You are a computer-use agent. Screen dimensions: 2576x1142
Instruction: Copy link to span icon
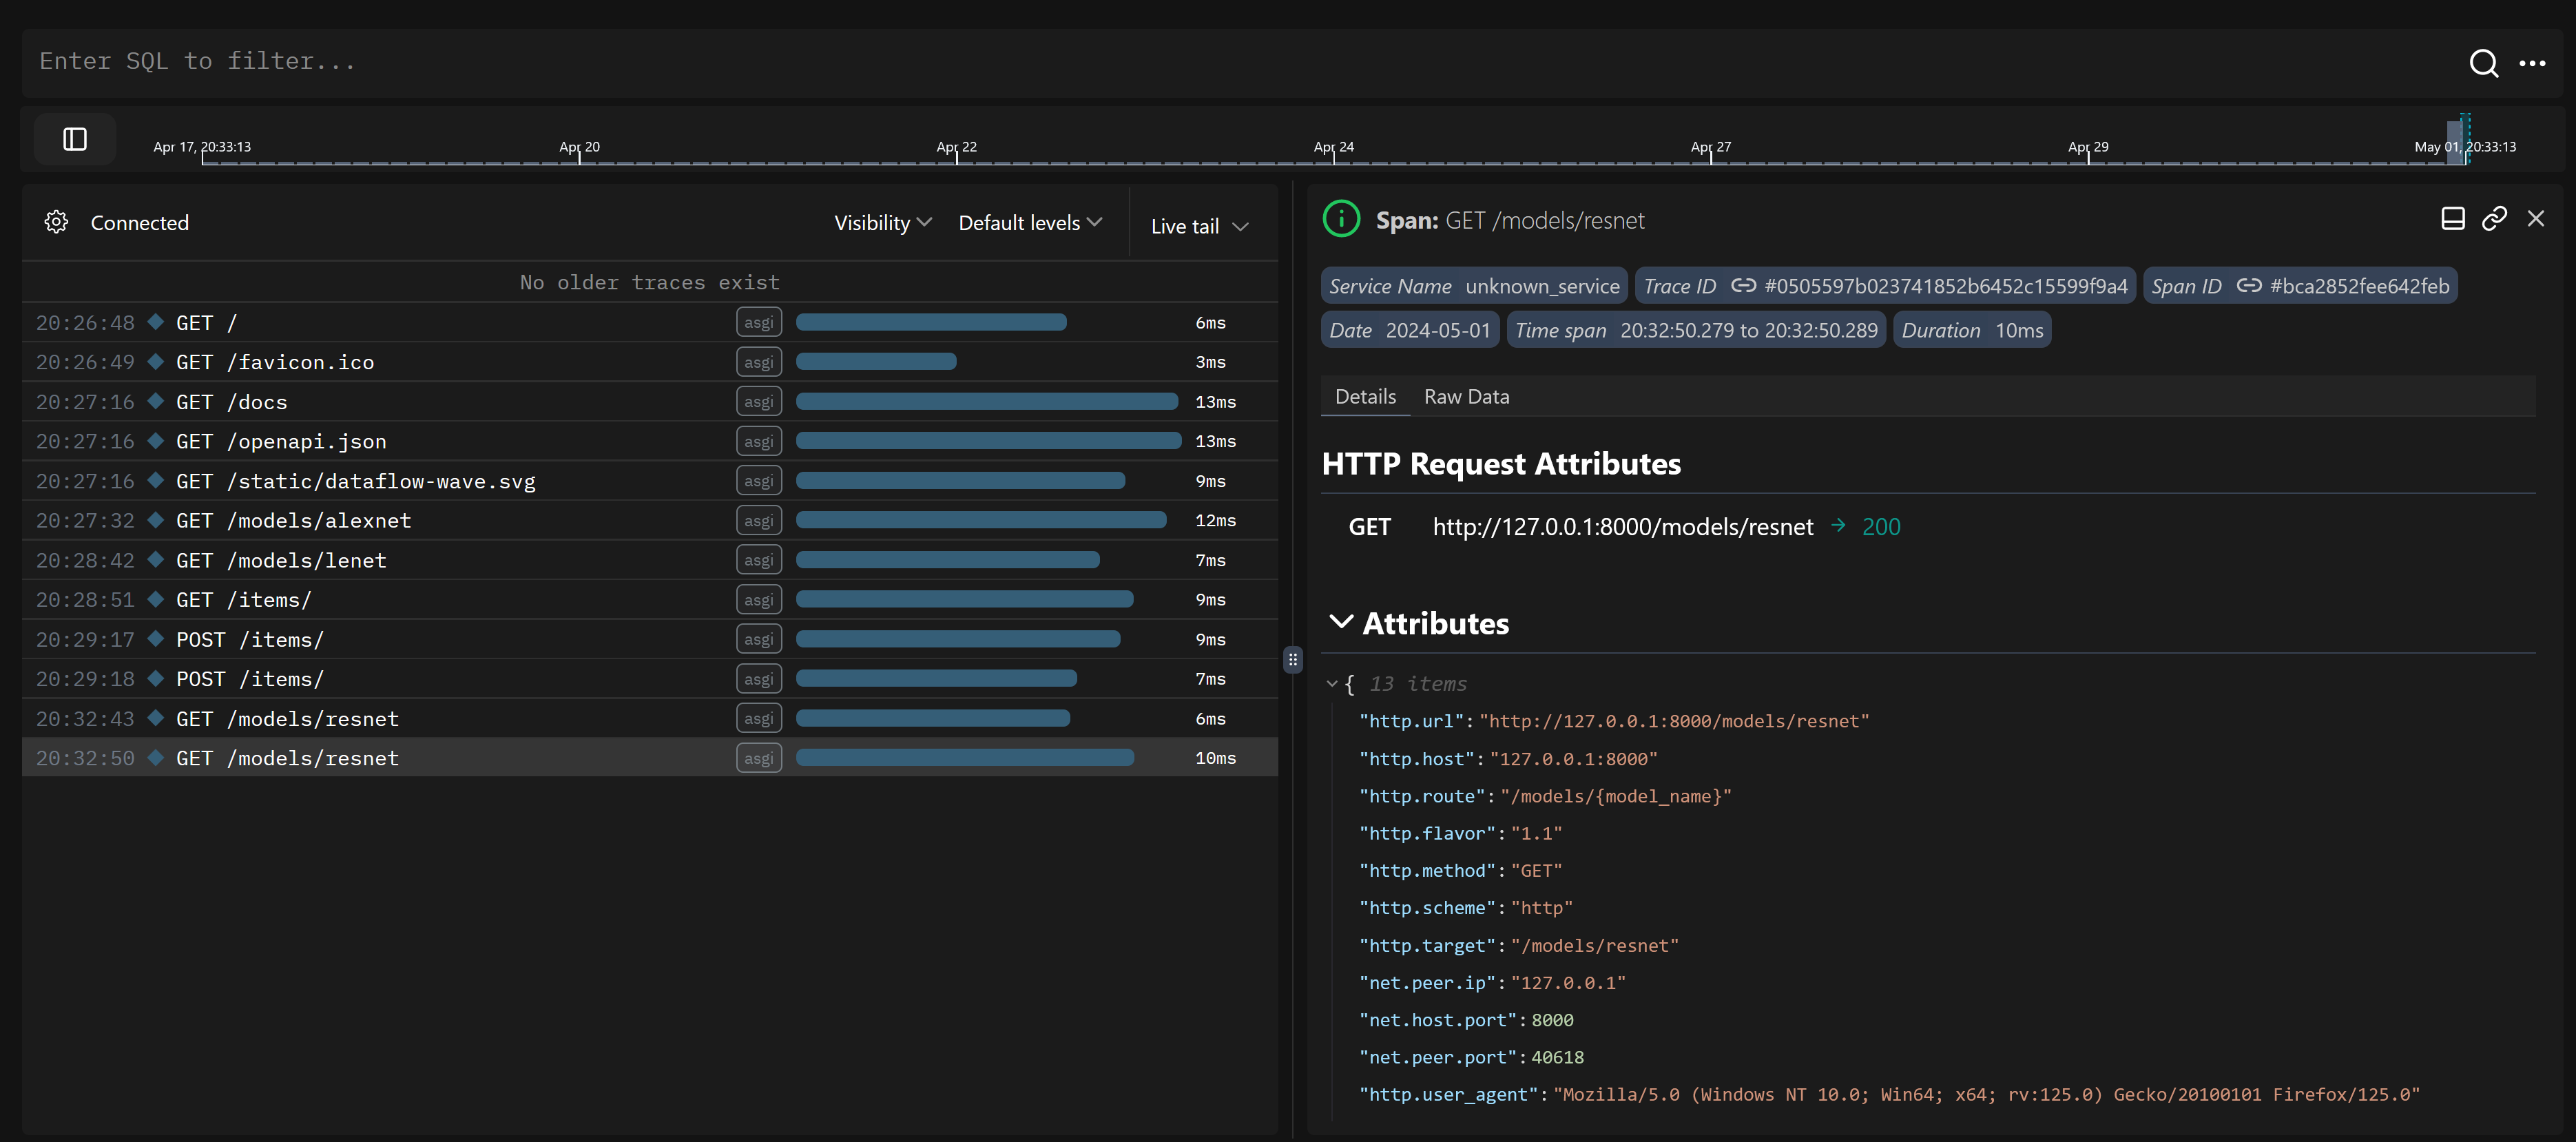coord(2494,219)
